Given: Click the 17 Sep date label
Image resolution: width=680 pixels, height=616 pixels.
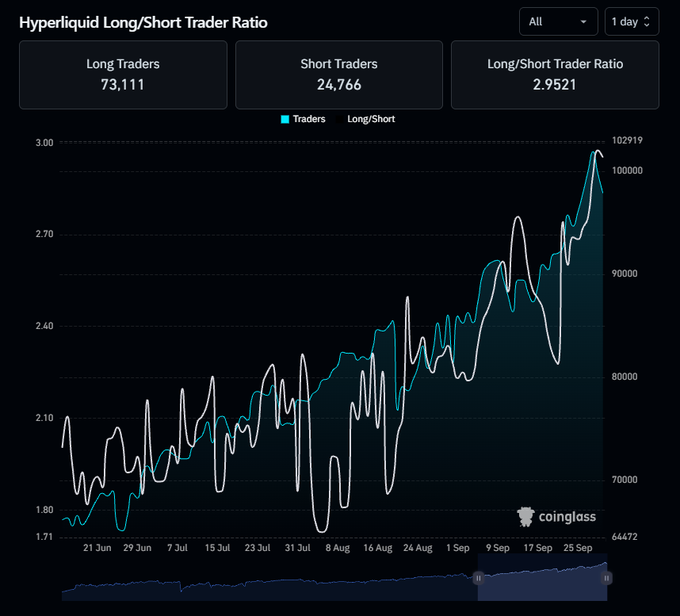Looking at the screenshot, I should (538, 548).
